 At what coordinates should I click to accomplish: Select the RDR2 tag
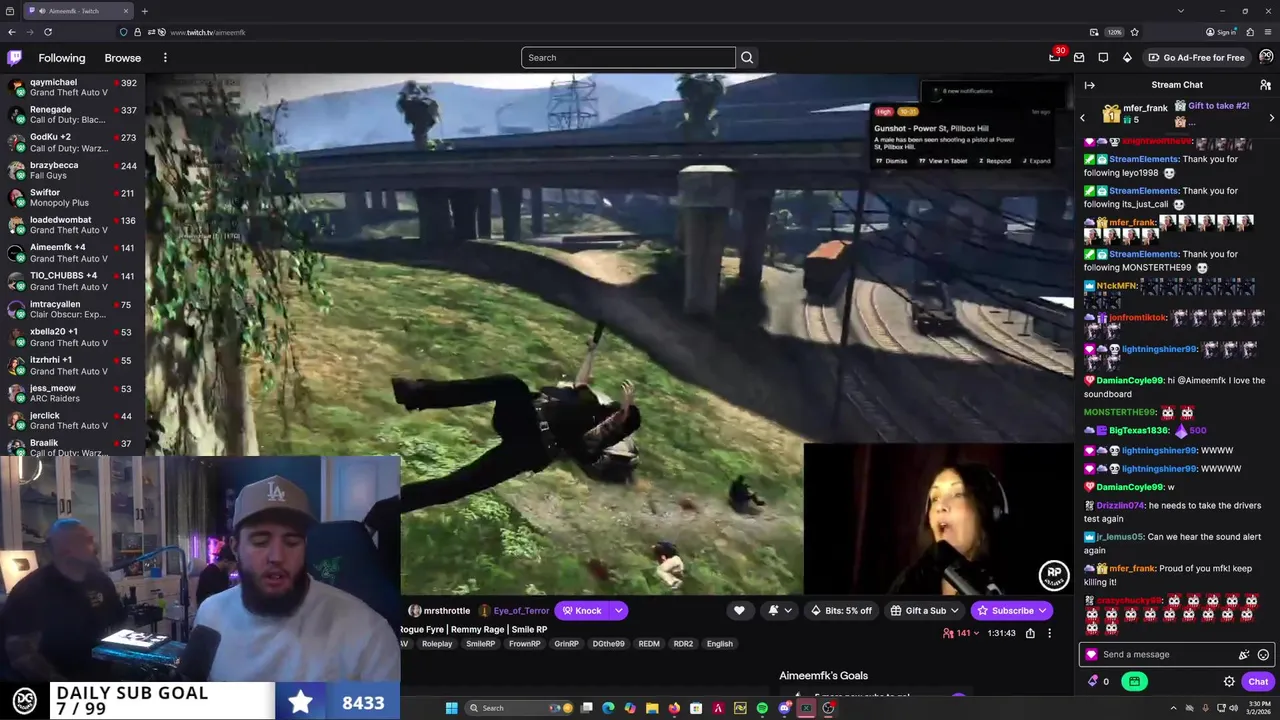click(683, 644)
